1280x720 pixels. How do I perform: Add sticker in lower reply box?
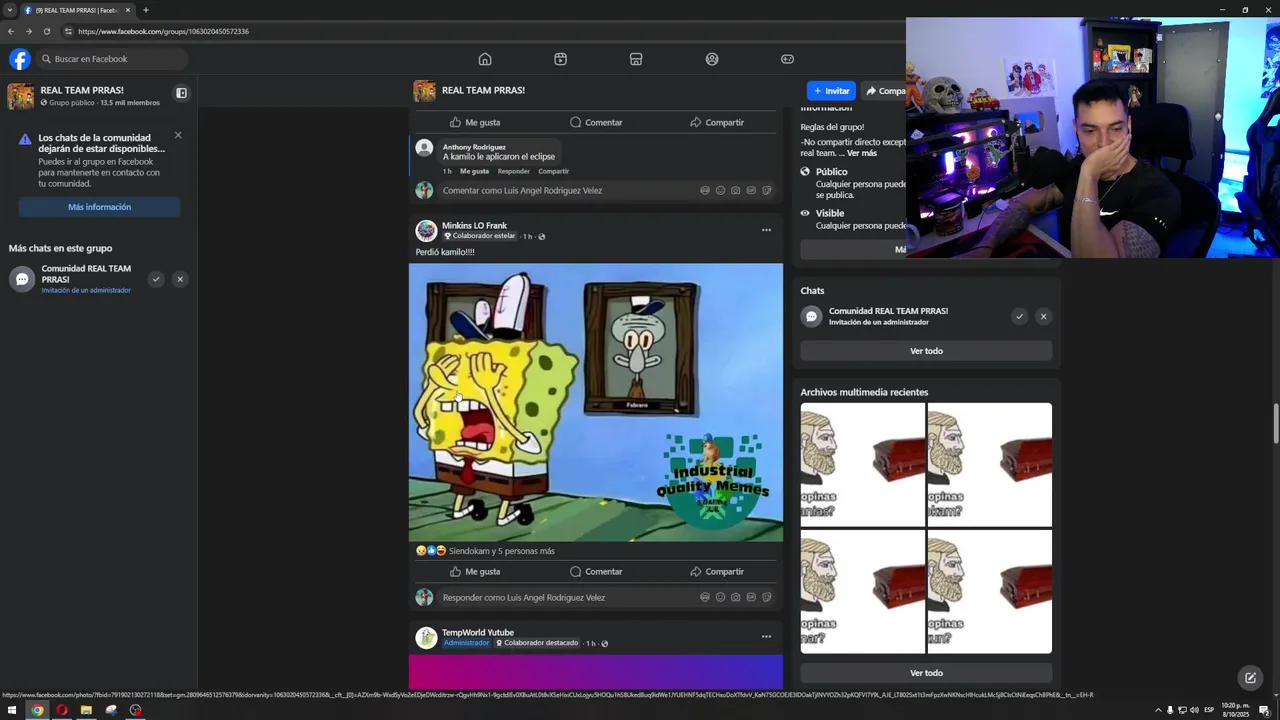coord(766,598)
